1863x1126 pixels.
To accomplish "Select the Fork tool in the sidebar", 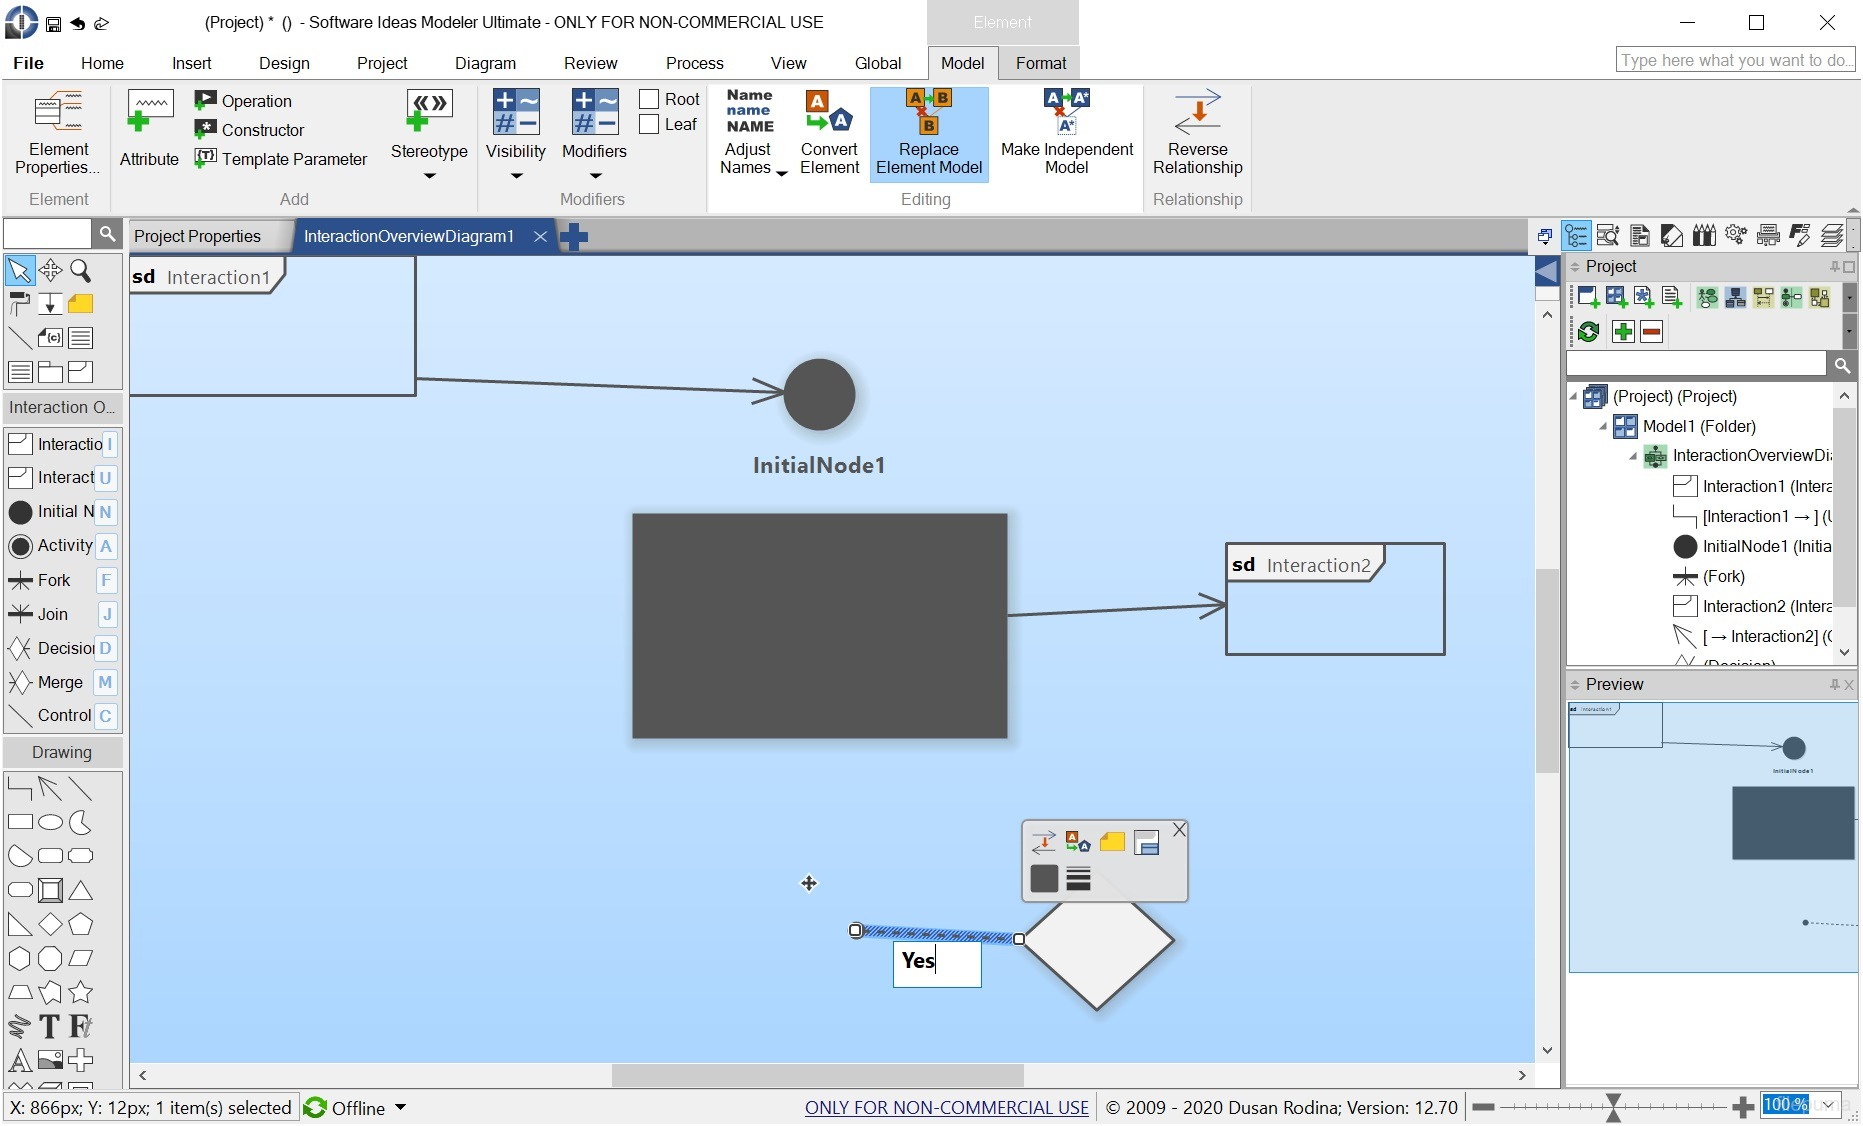I will tap(22, 580).
